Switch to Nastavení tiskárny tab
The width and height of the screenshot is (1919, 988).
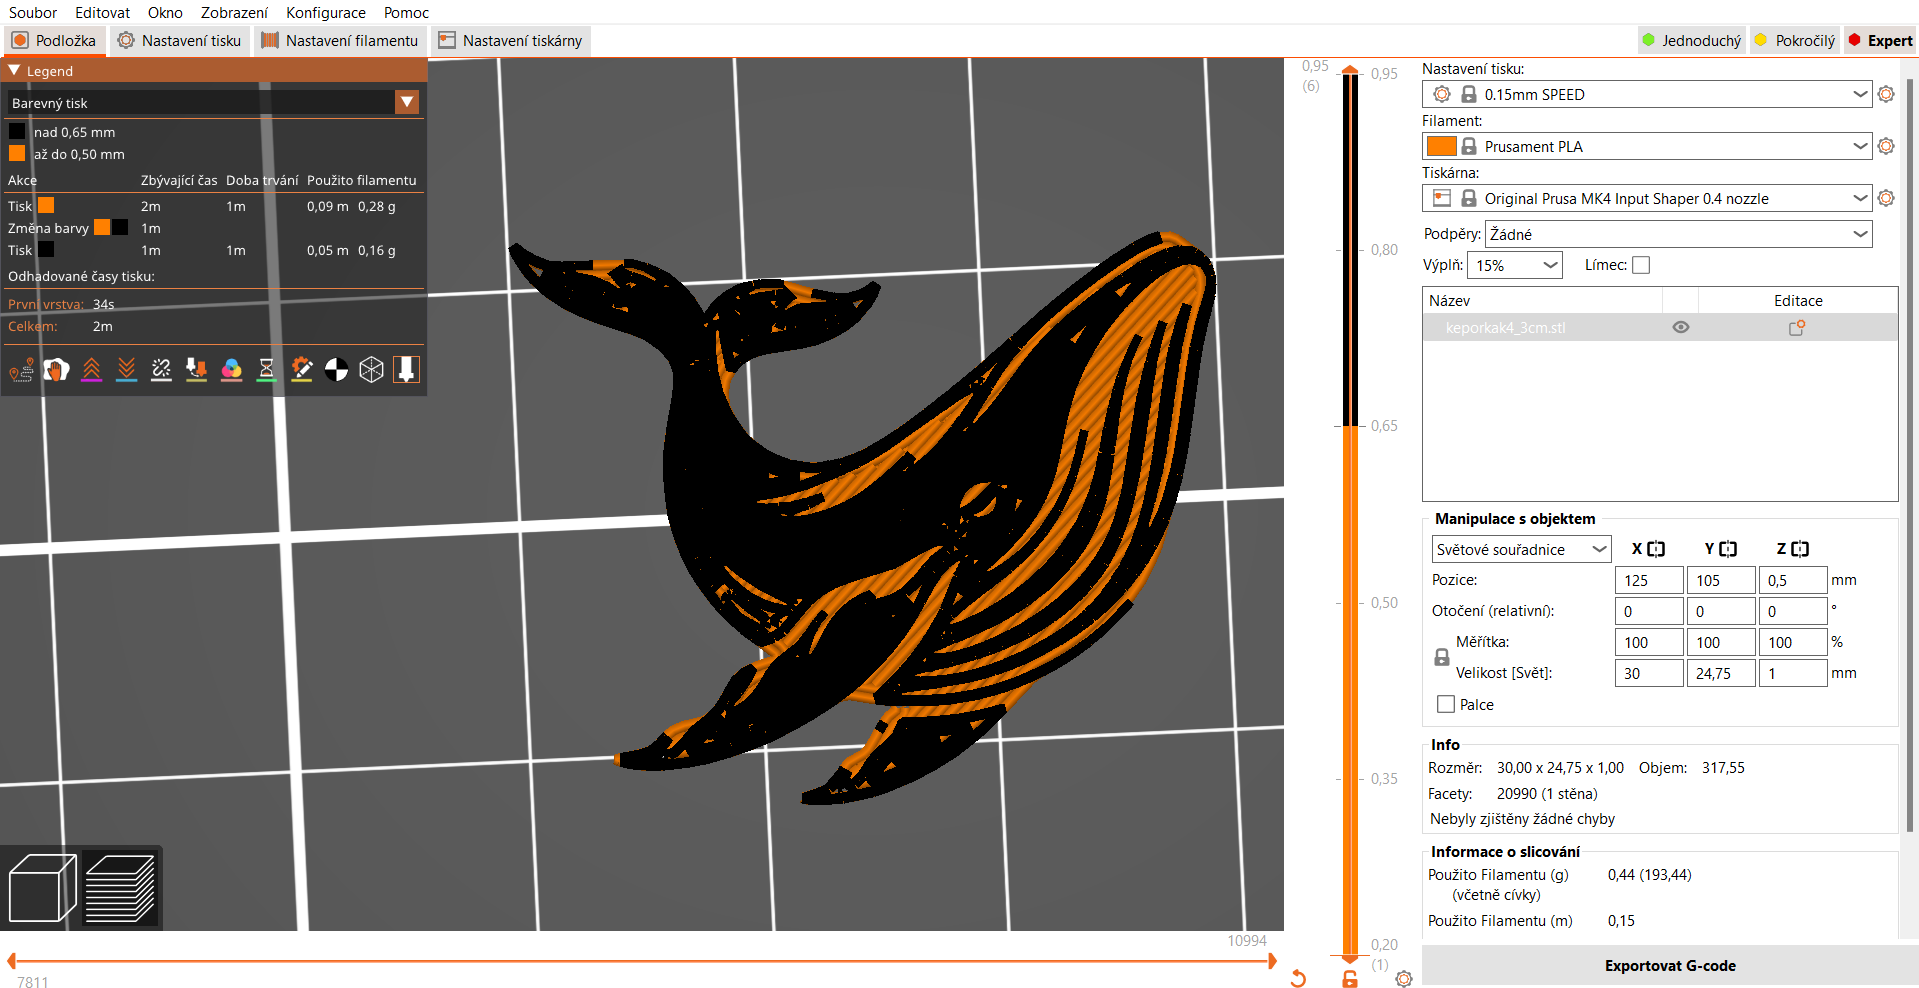click(511, 41)
